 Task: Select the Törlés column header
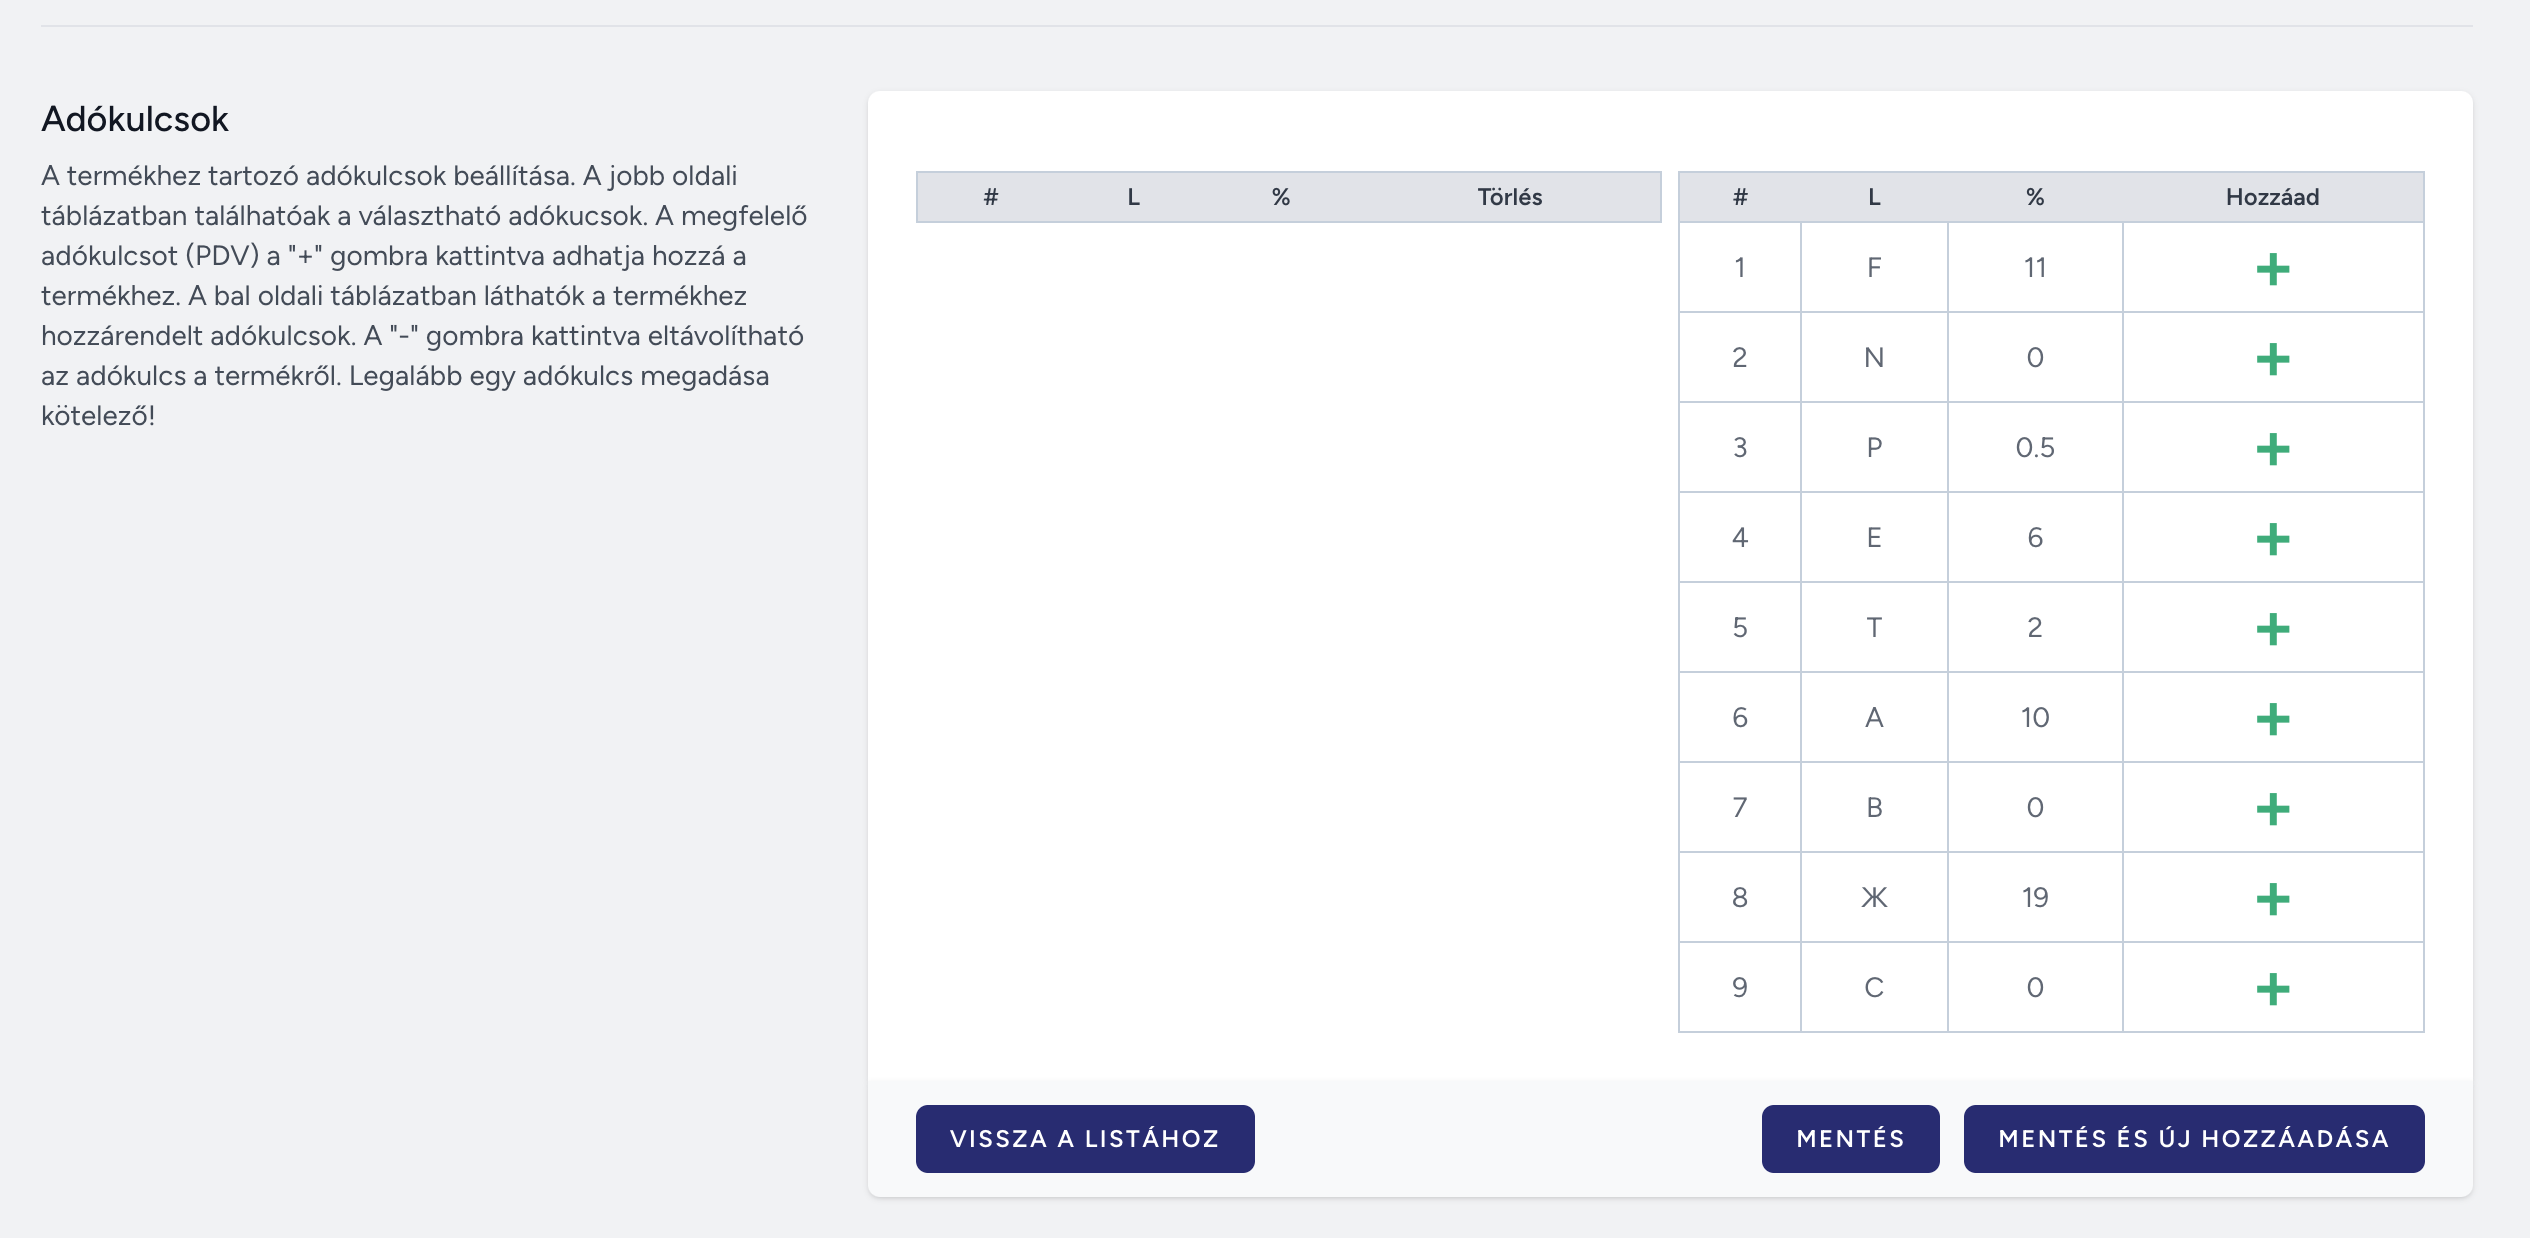point(1510,197)
